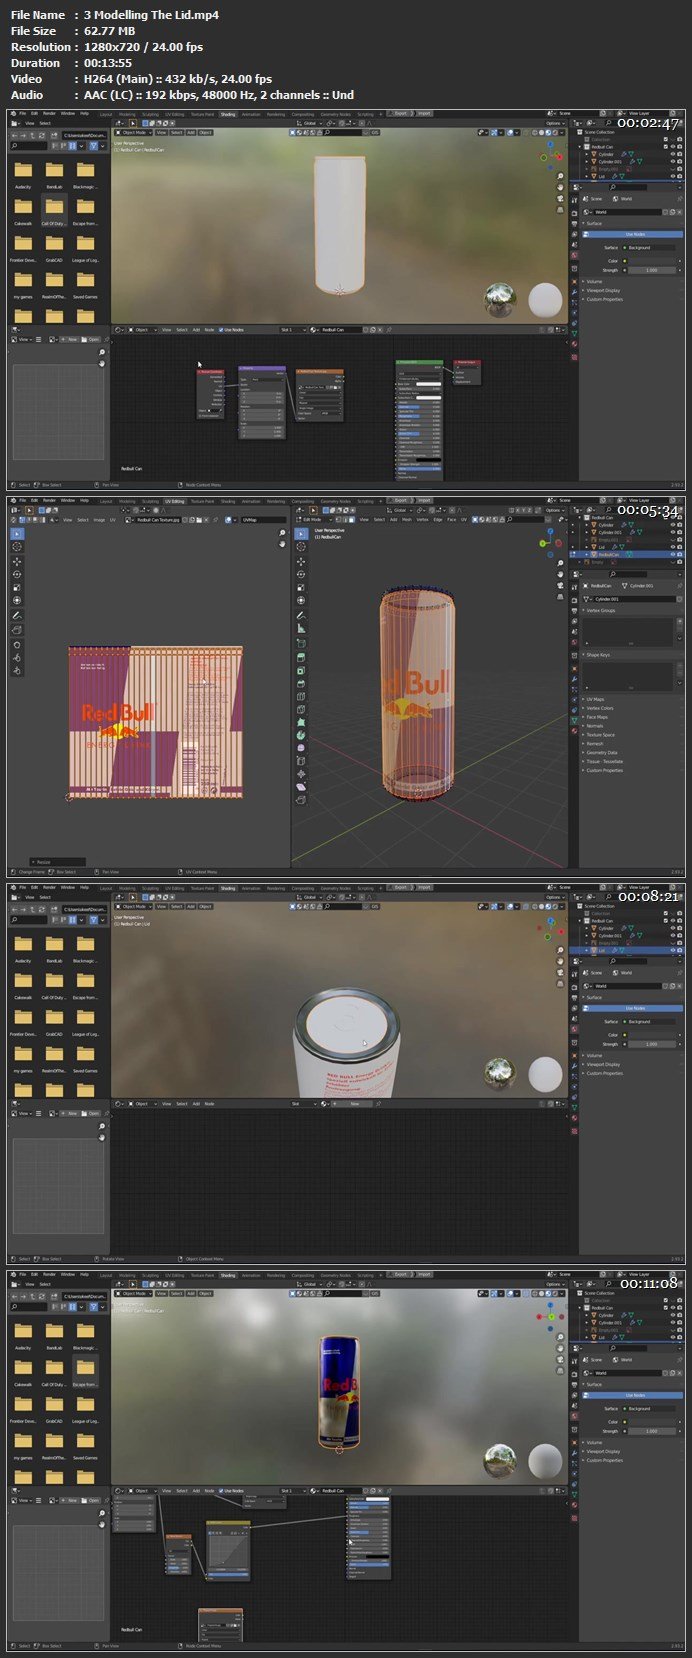
Task: Expand UV Maps panel in 00:05:34 frame
Action: click(595, 699)
